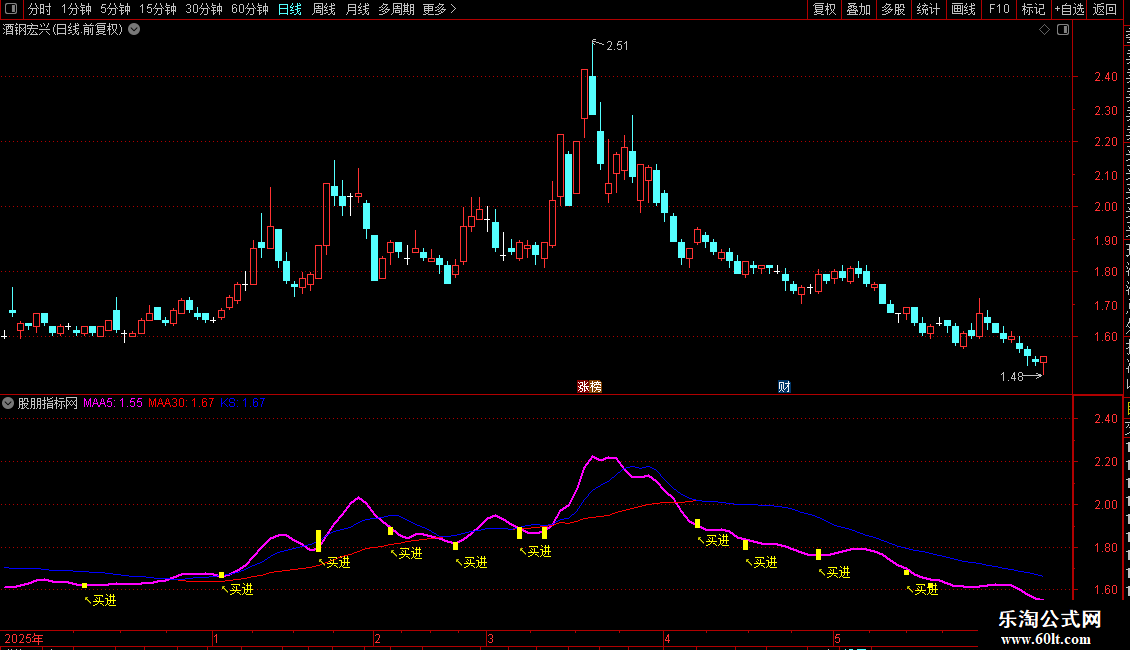The height and width of the screenshot is (650, 1130).
Task: Open the 多股 multi-stock view
Action: pyautogui.click(x=893, y=9)
